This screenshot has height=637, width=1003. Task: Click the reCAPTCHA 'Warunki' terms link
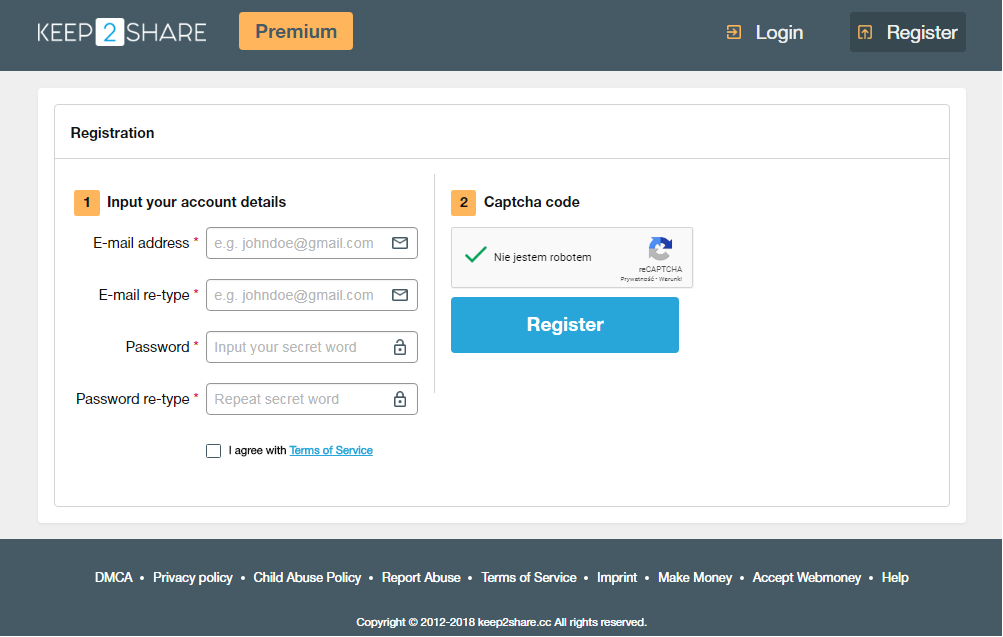[x=670, y=279]
